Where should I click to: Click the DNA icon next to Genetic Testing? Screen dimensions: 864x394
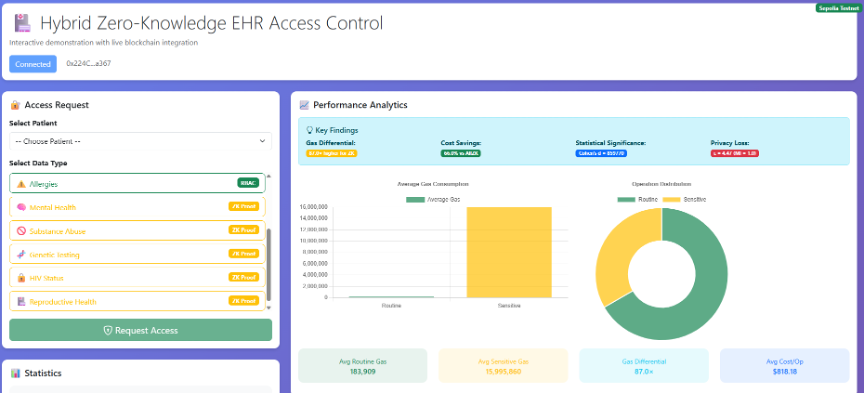21,255
